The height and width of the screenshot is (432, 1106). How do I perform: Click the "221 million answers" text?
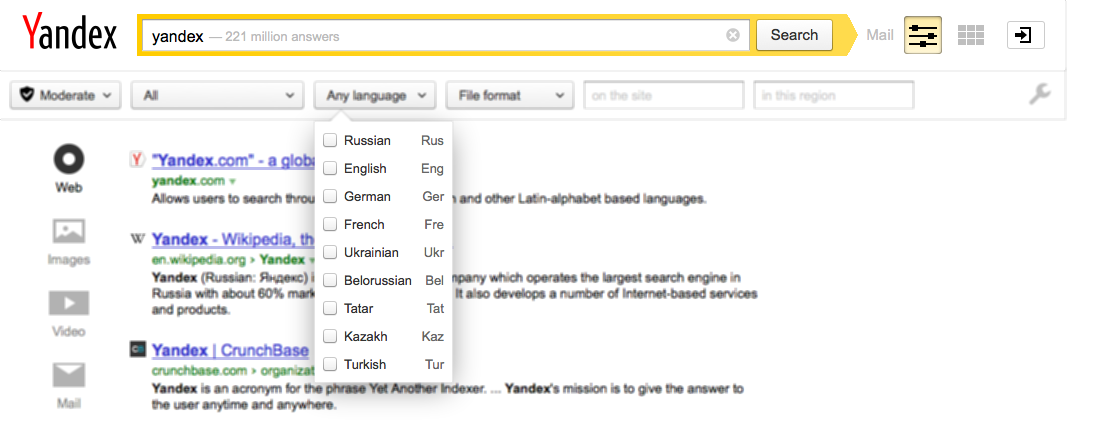pos(282,36)
